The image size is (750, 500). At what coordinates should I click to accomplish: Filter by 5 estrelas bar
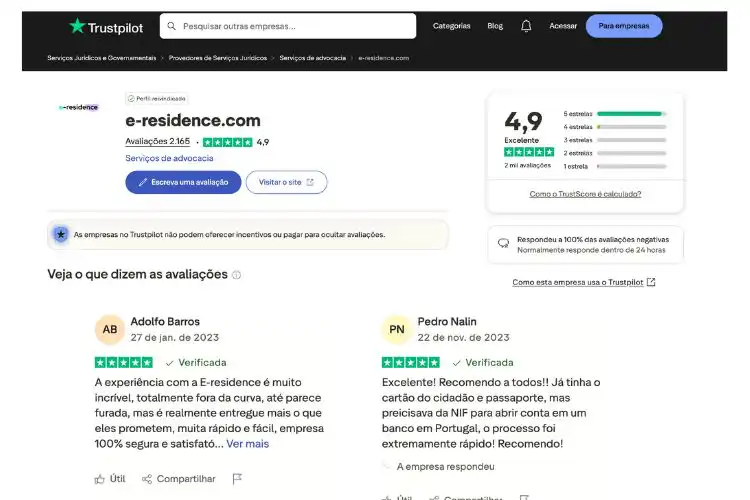(615, 114)
